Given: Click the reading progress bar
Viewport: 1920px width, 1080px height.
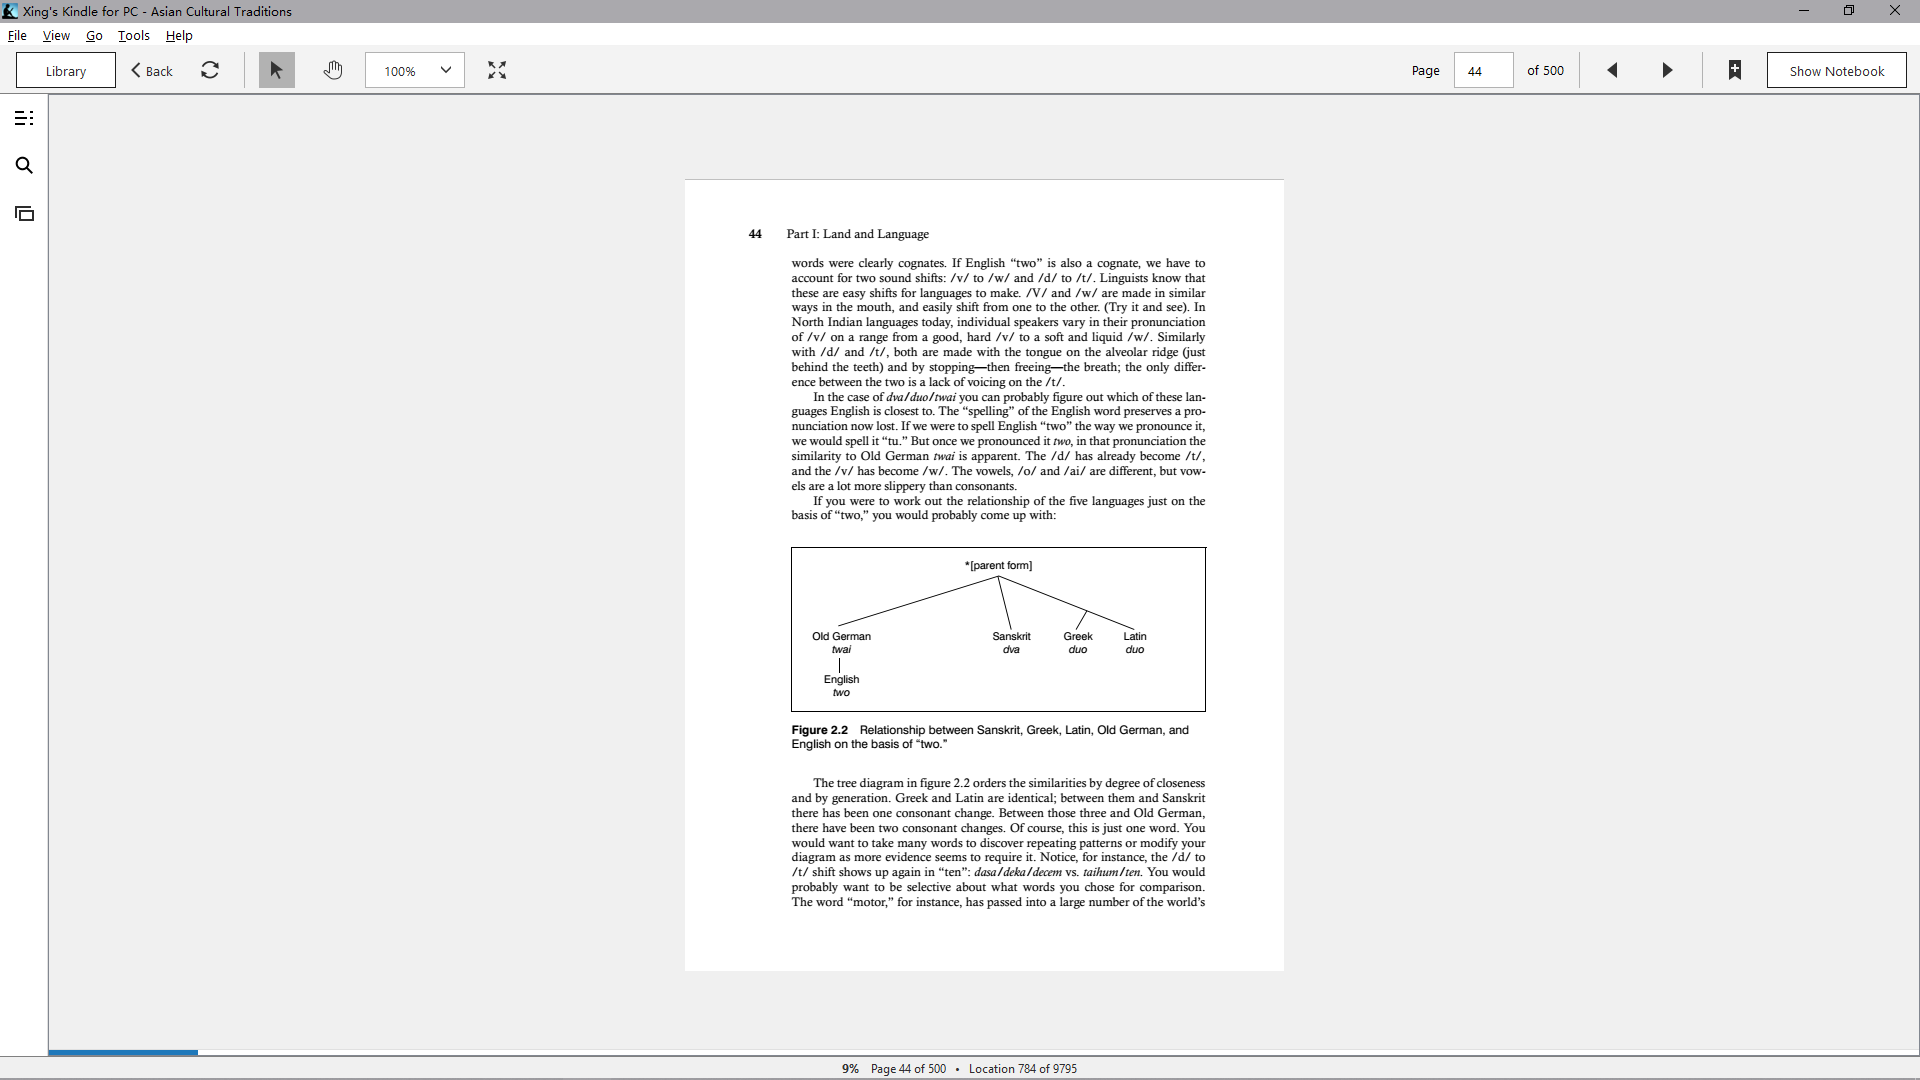Looking at the screenshot, I should [984, 1052].
